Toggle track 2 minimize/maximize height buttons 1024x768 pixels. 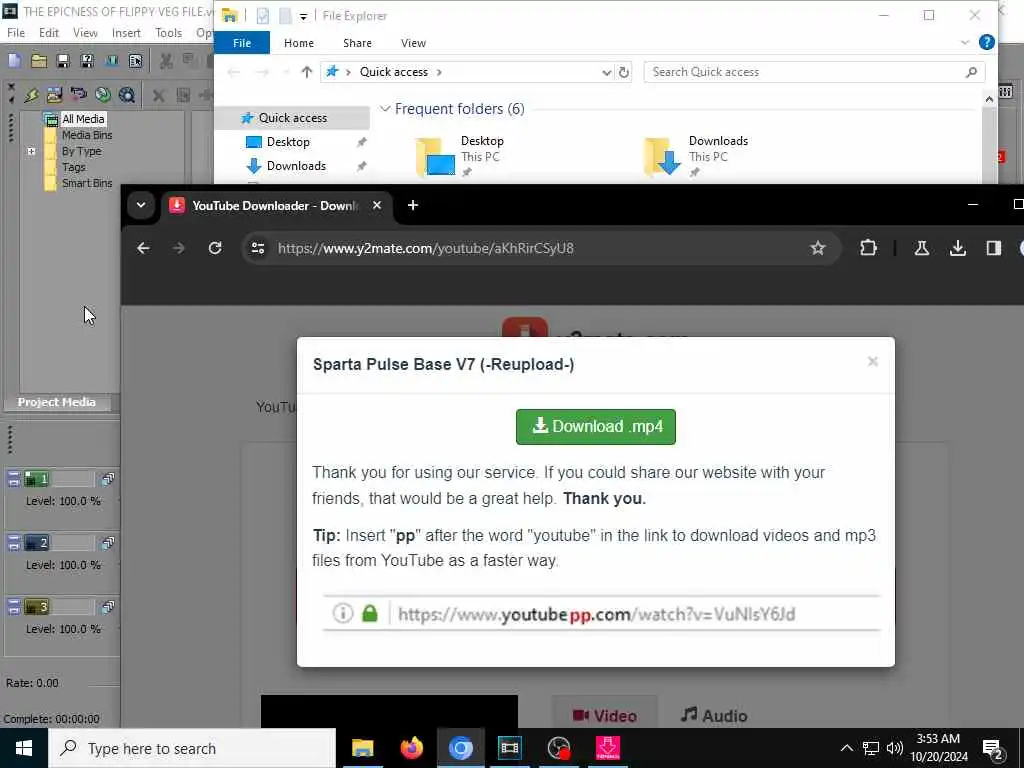[x=14, y=543]
